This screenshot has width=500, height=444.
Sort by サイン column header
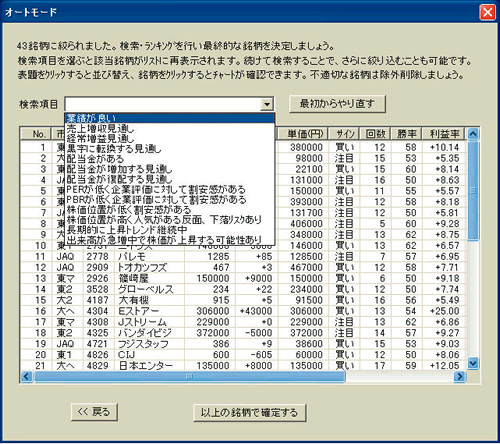(344, 134)
